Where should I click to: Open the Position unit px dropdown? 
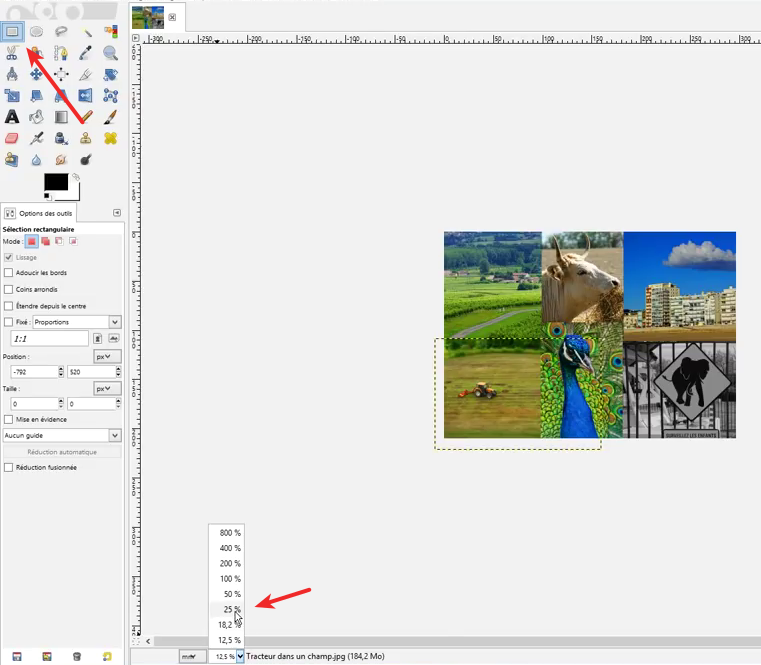(x=107, y=356)
